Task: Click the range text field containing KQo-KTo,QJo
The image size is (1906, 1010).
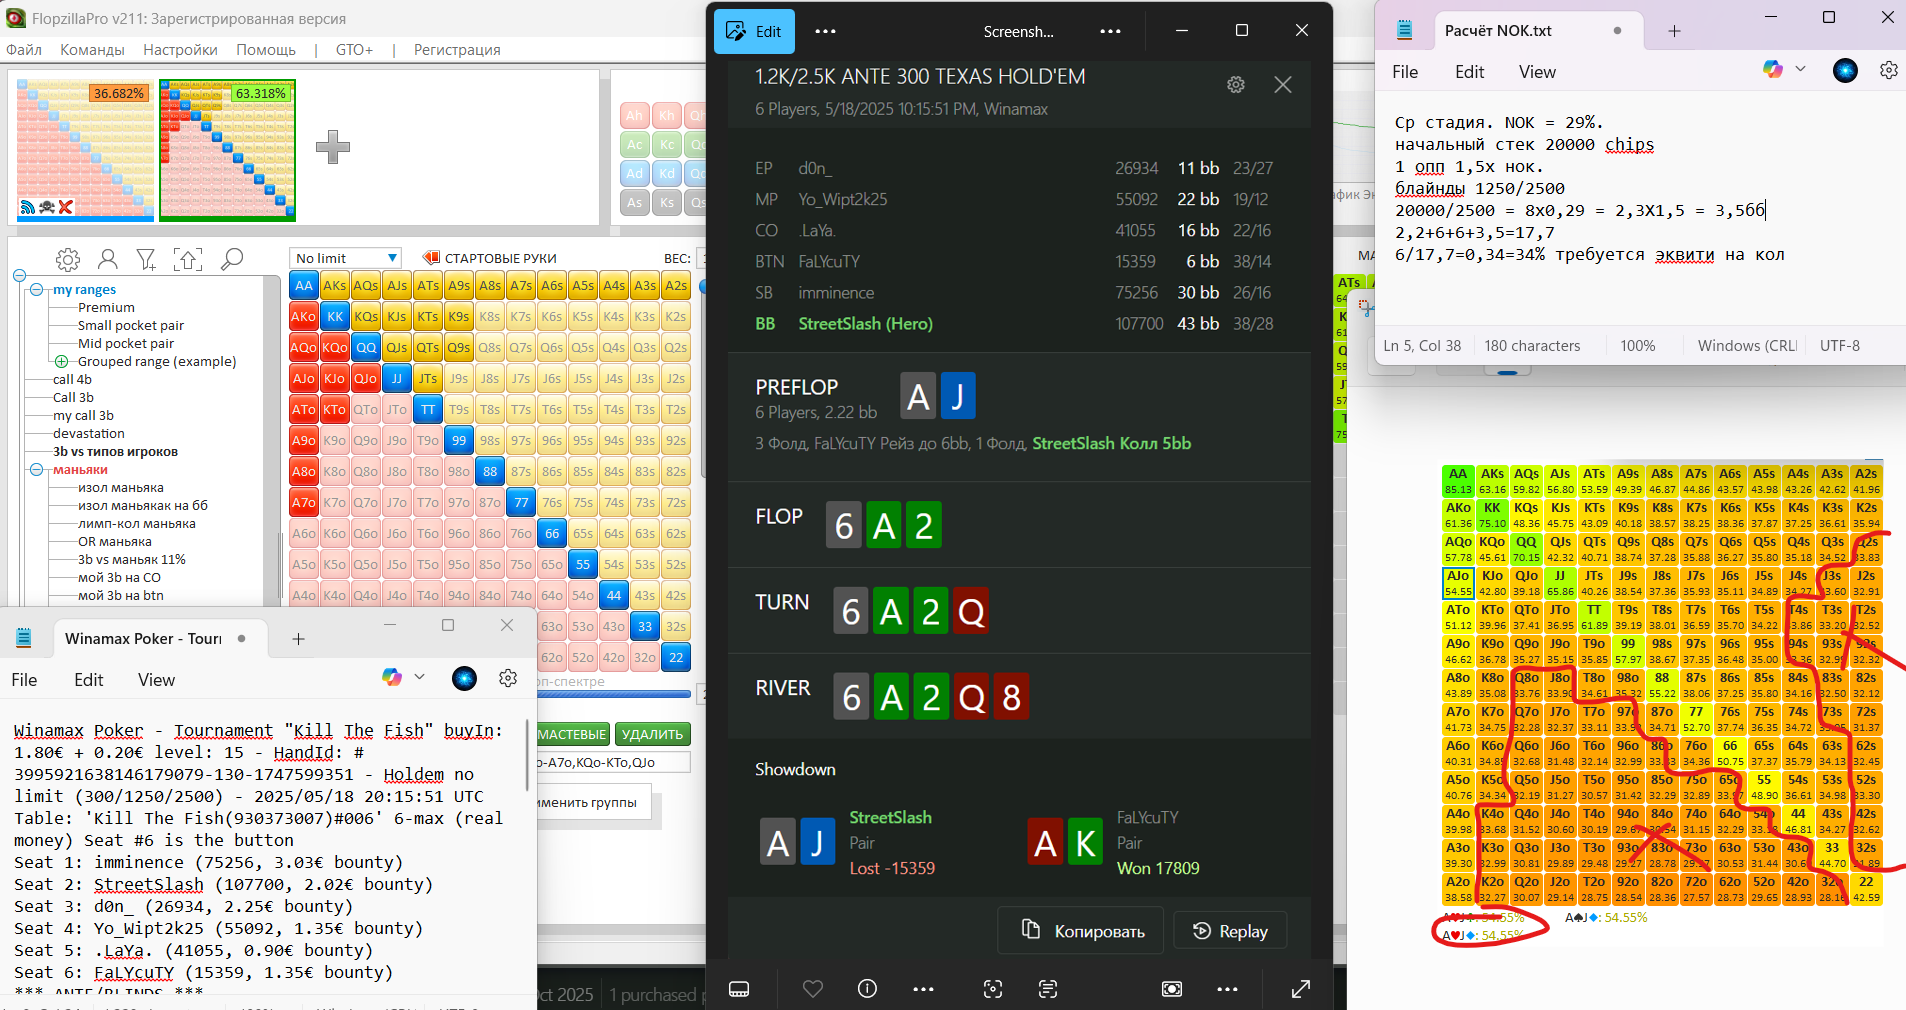Action: click(614, 762)
